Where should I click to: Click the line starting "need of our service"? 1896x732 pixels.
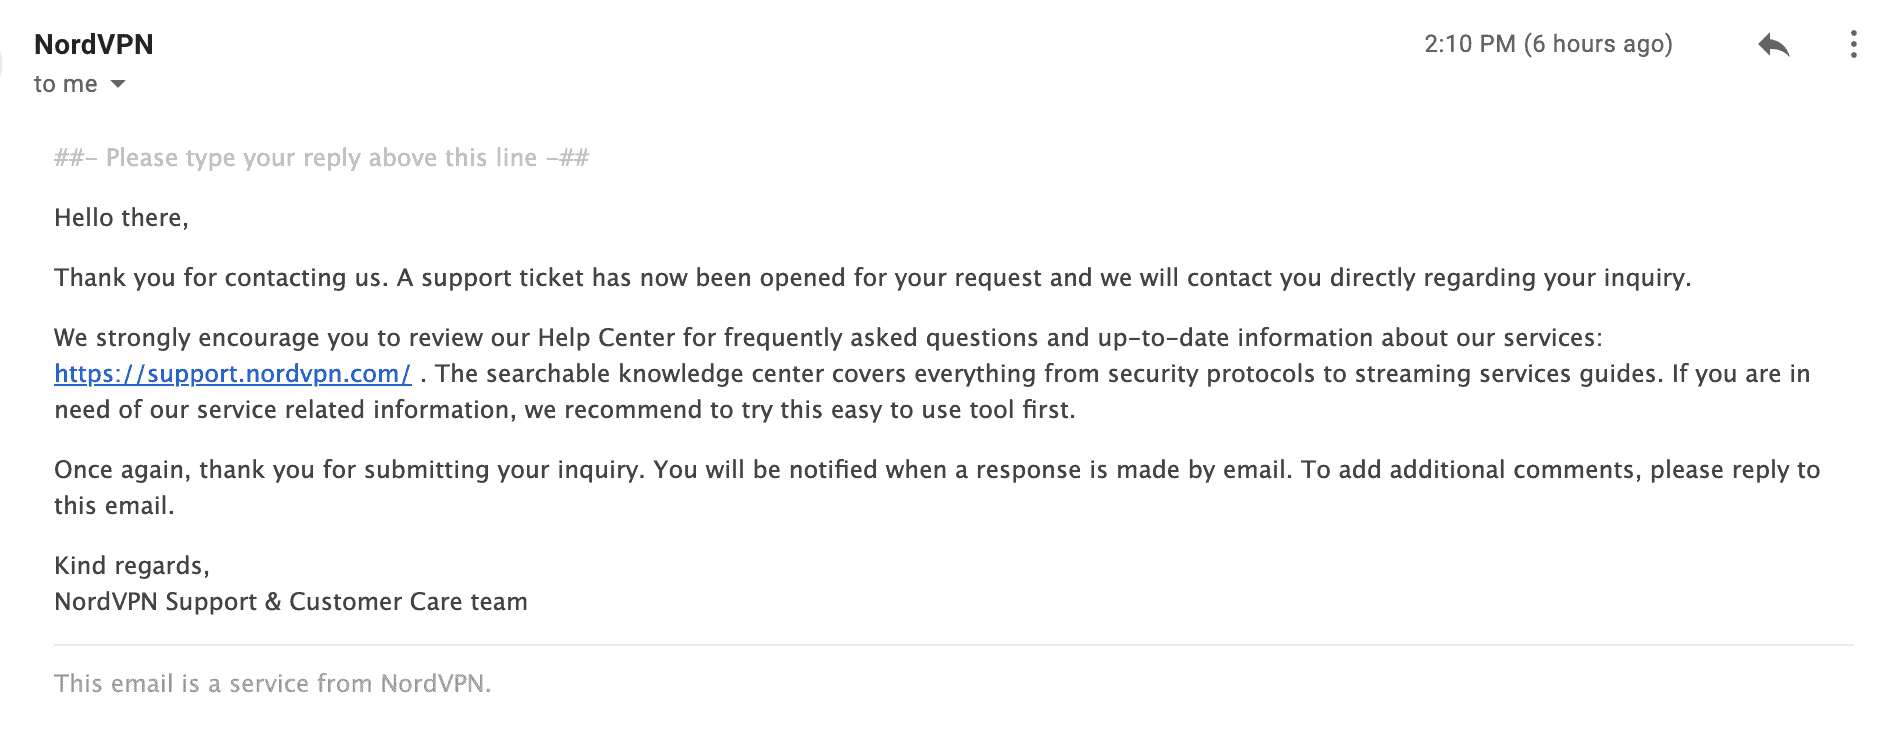565,410
